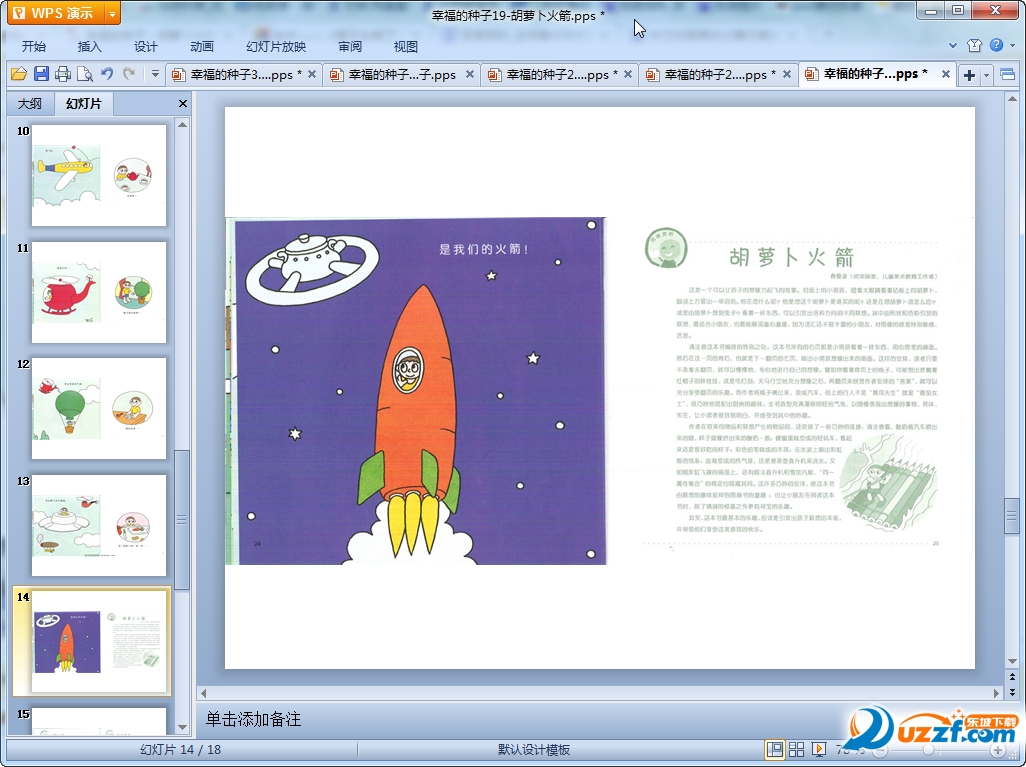
Task: Open the 幻灯片放映 ribbon tab
Action: click(x=276, y=46)
